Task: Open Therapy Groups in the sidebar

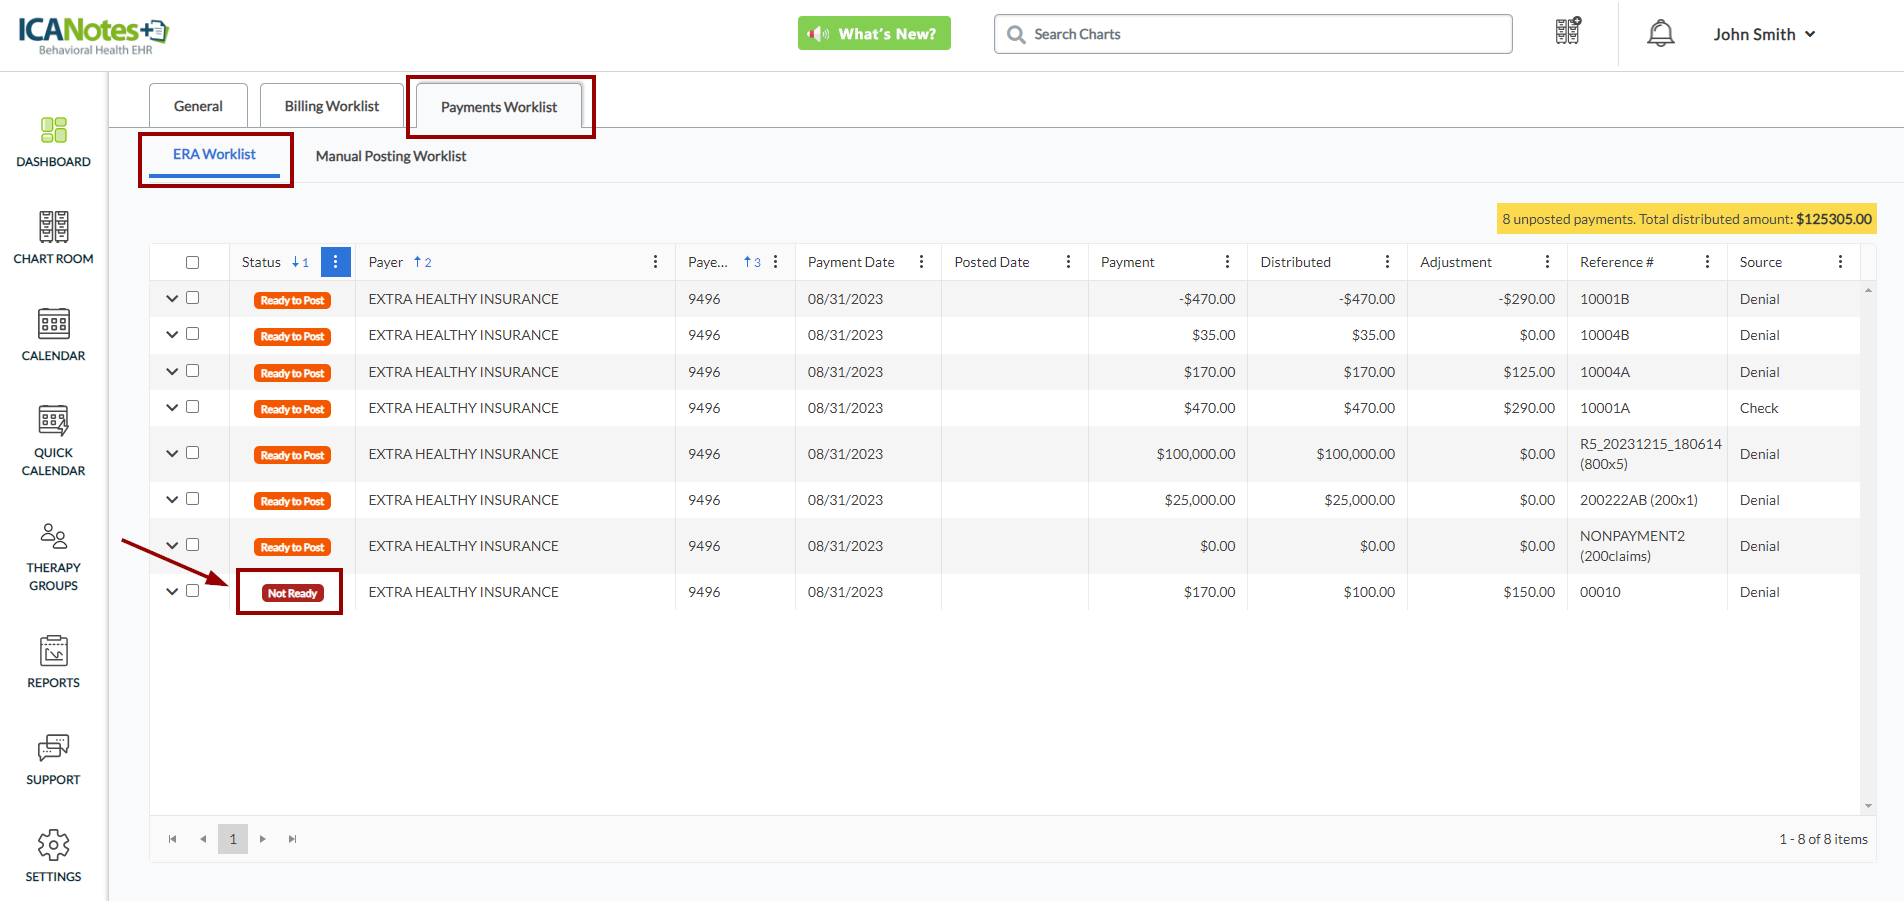Action: pos(53,557)
